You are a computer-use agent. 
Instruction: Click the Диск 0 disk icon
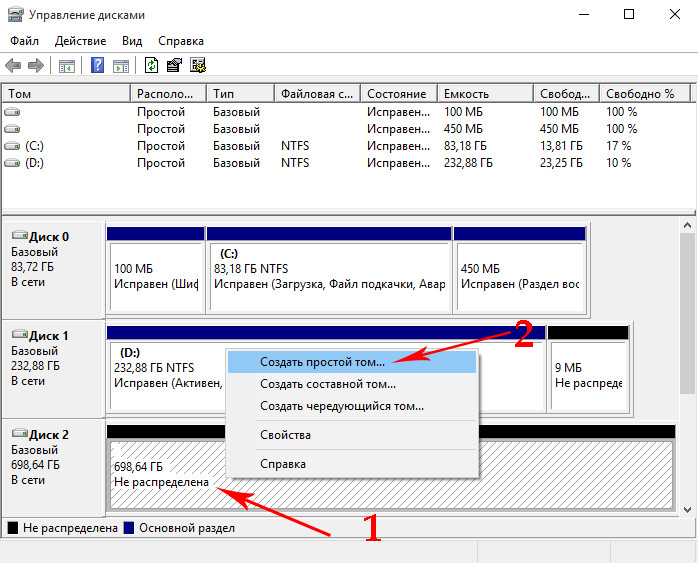coord(20,235)
